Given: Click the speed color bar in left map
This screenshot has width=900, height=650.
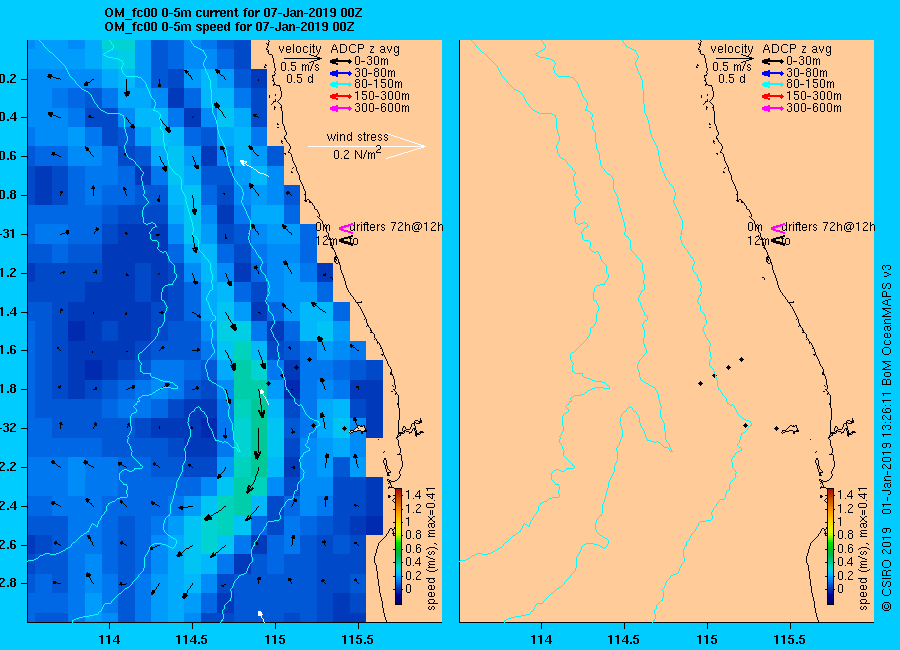Looking at the screenshot, I should click(x=398, y=546).
